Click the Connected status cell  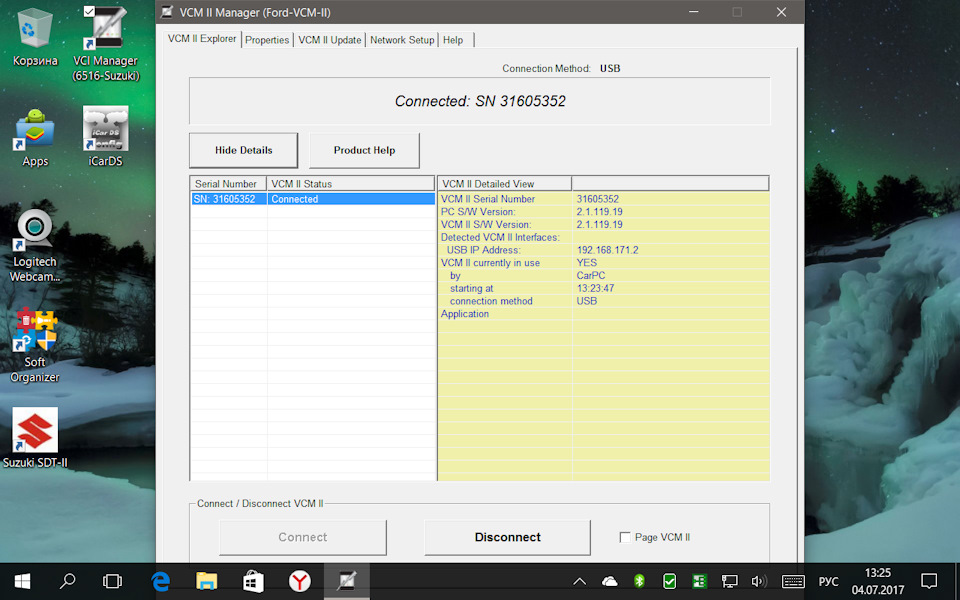(x=351, y=199)
